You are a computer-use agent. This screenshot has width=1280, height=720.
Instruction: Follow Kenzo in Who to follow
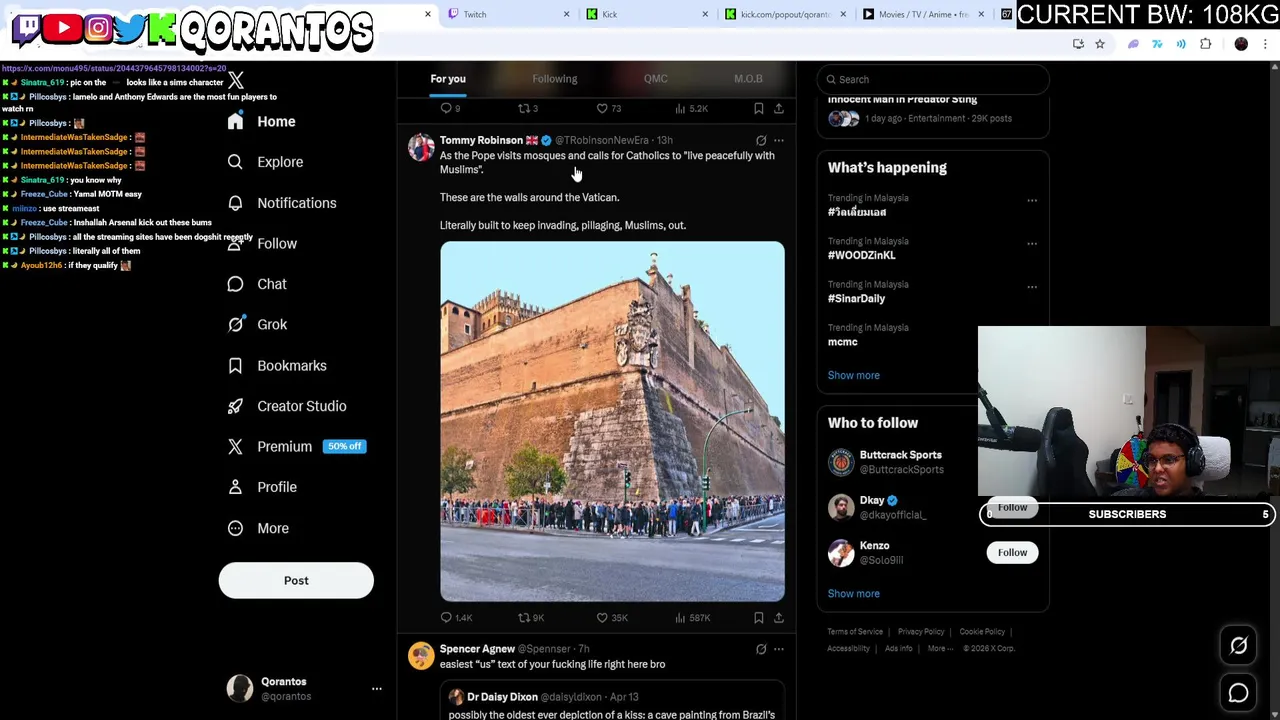tap(1012, 552)
